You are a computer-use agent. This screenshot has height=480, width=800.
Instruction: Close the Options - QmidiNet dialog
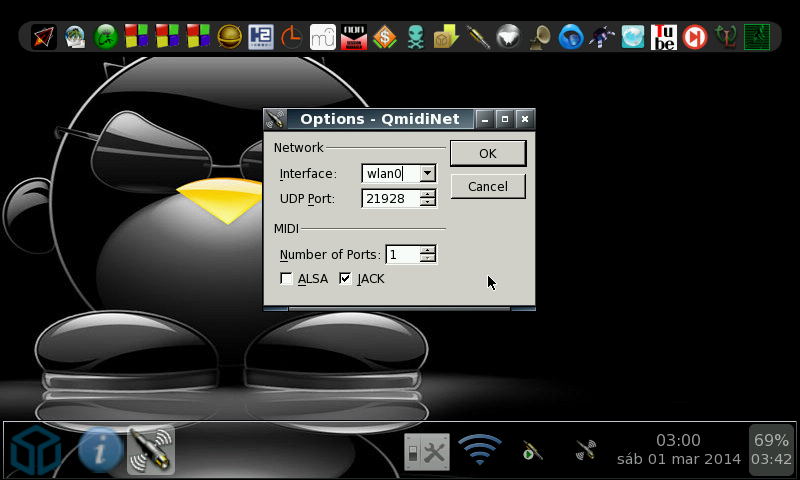524,119
